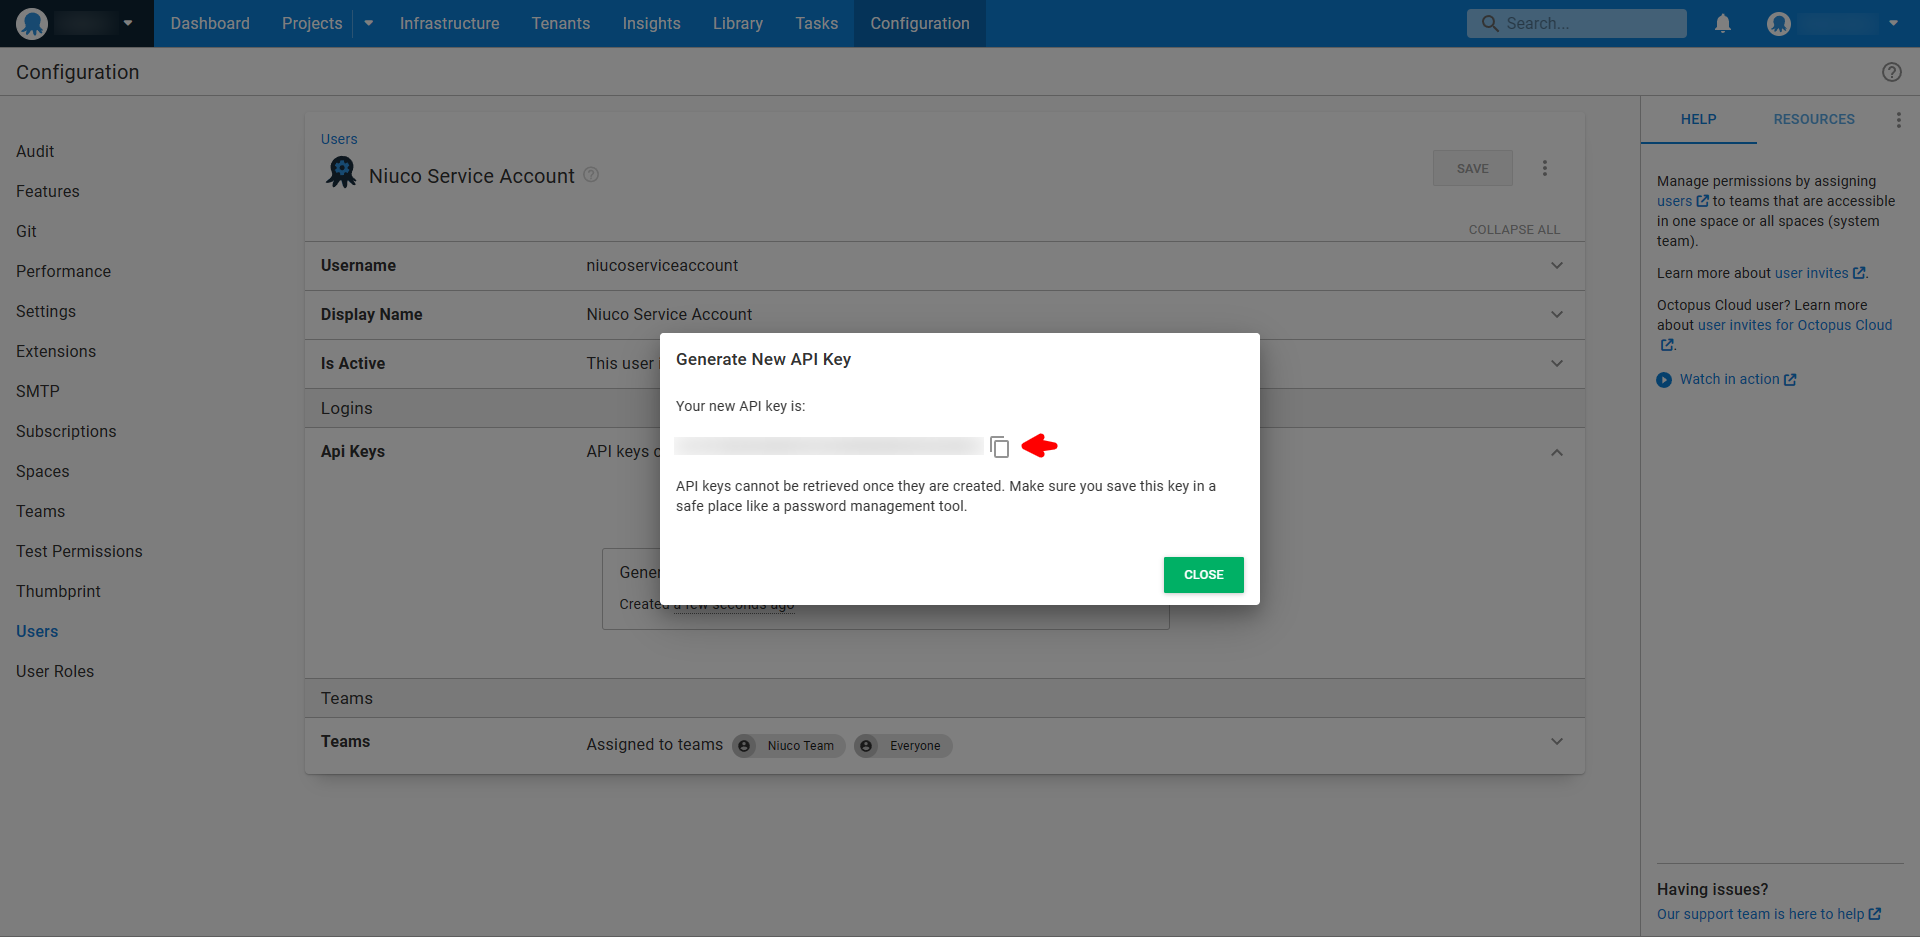
Task: Collapse the Api Keys section chevron
Action: 1556,452
